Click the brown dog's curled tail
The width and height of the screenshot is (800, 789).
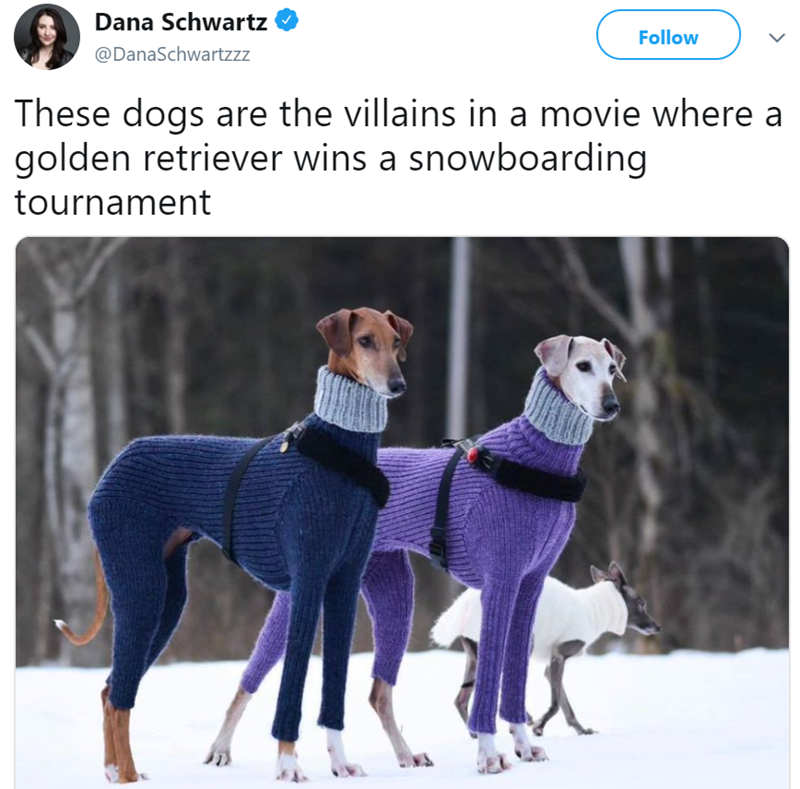coord(84,607)
